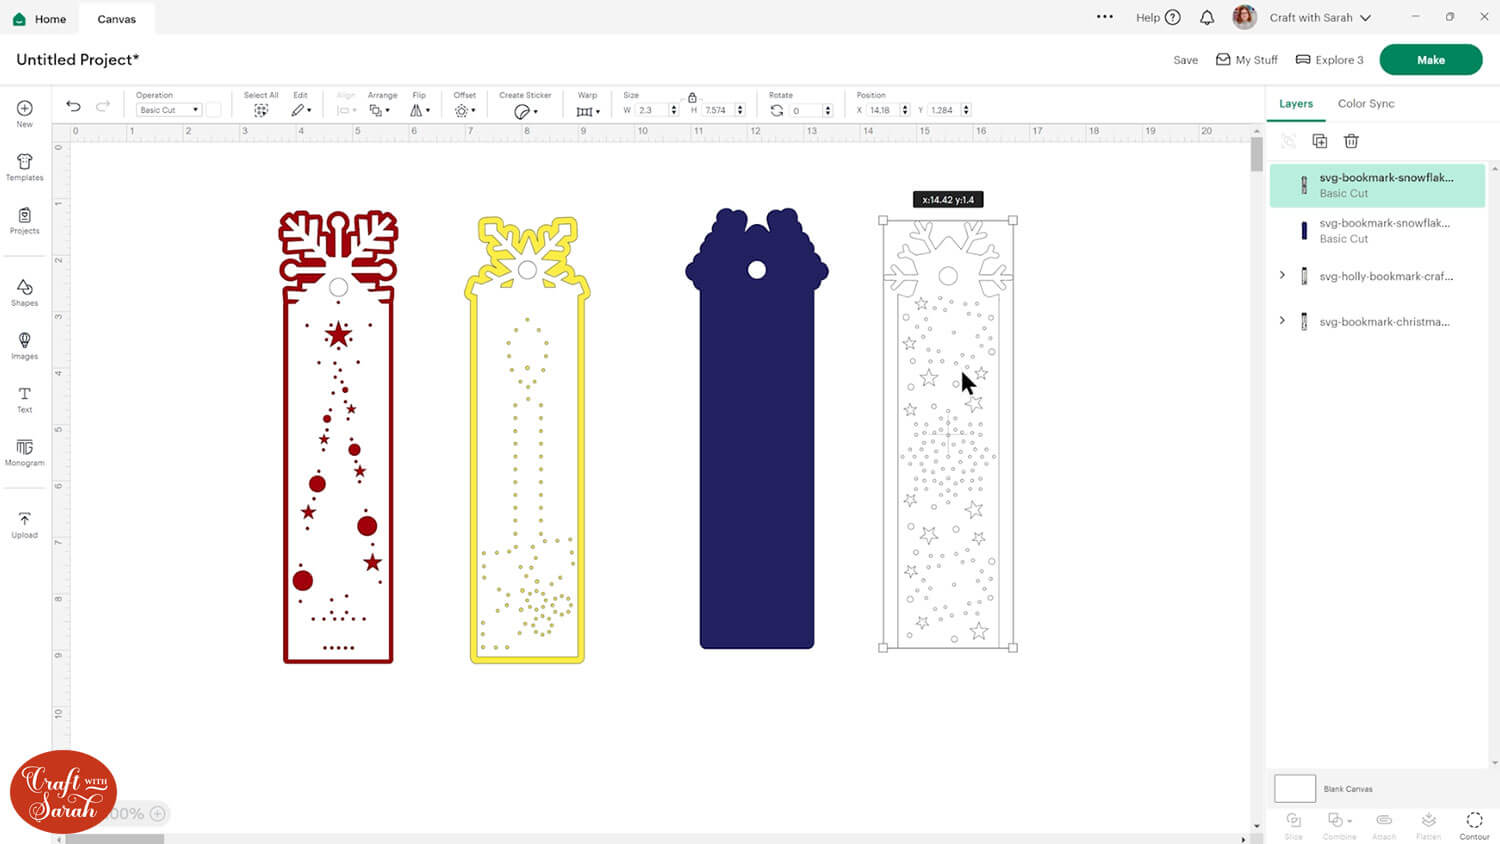The height and width of the screenshot is (844, 1500).
Task: Toggle the size aspect ratio lock
Action: point(692,97)
